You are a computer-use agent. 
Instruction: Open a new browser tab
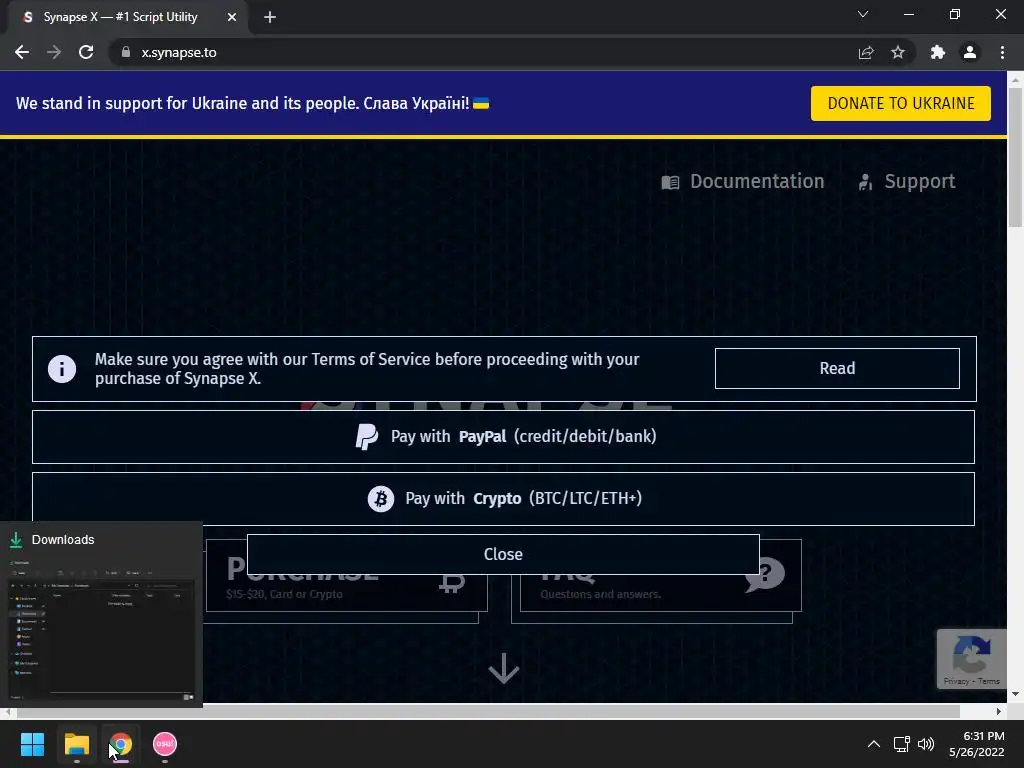pos(270,17)
